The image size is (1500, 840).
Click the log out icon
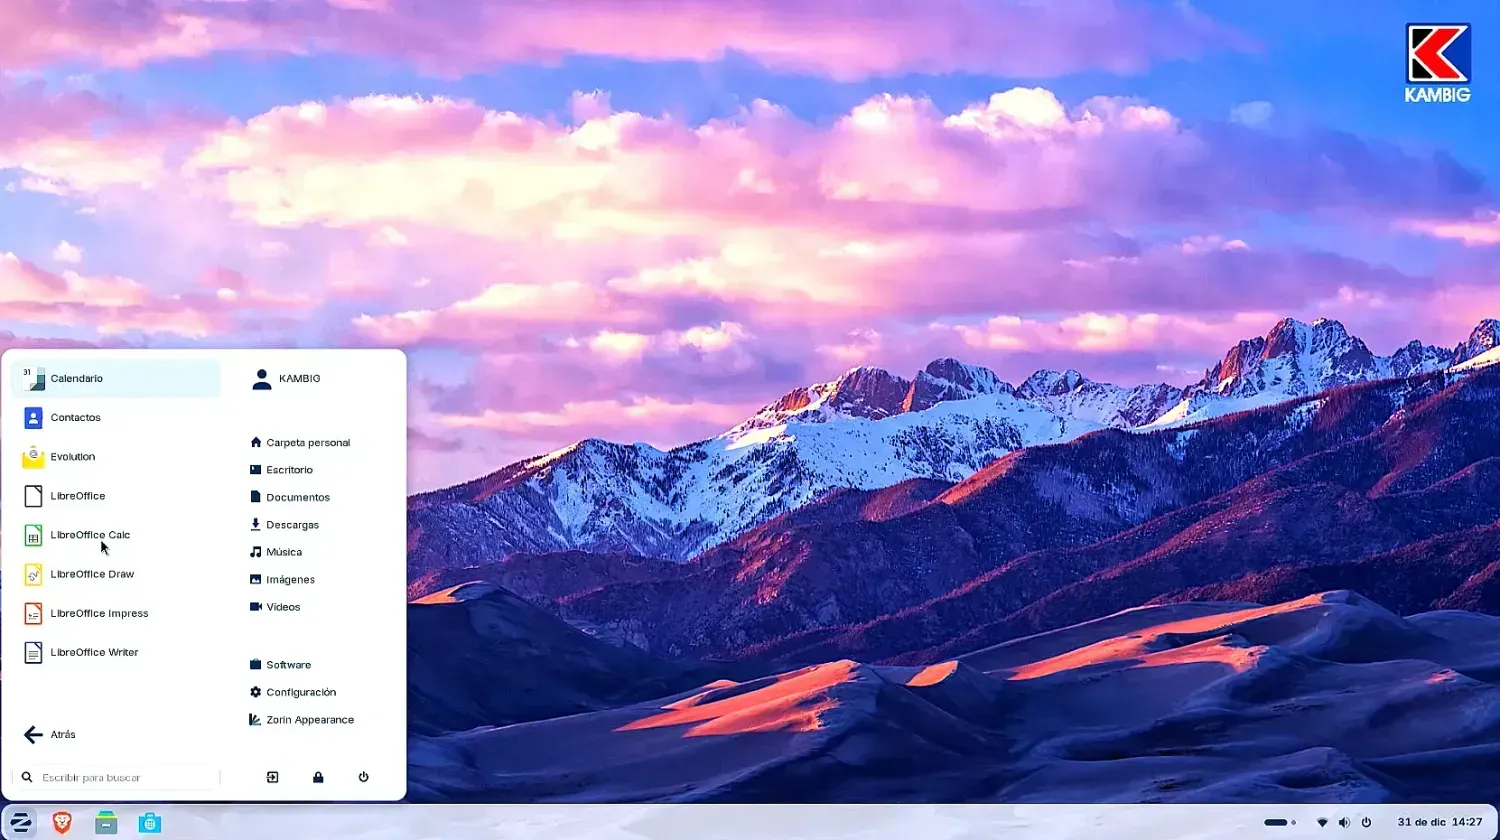click(271, 777)
